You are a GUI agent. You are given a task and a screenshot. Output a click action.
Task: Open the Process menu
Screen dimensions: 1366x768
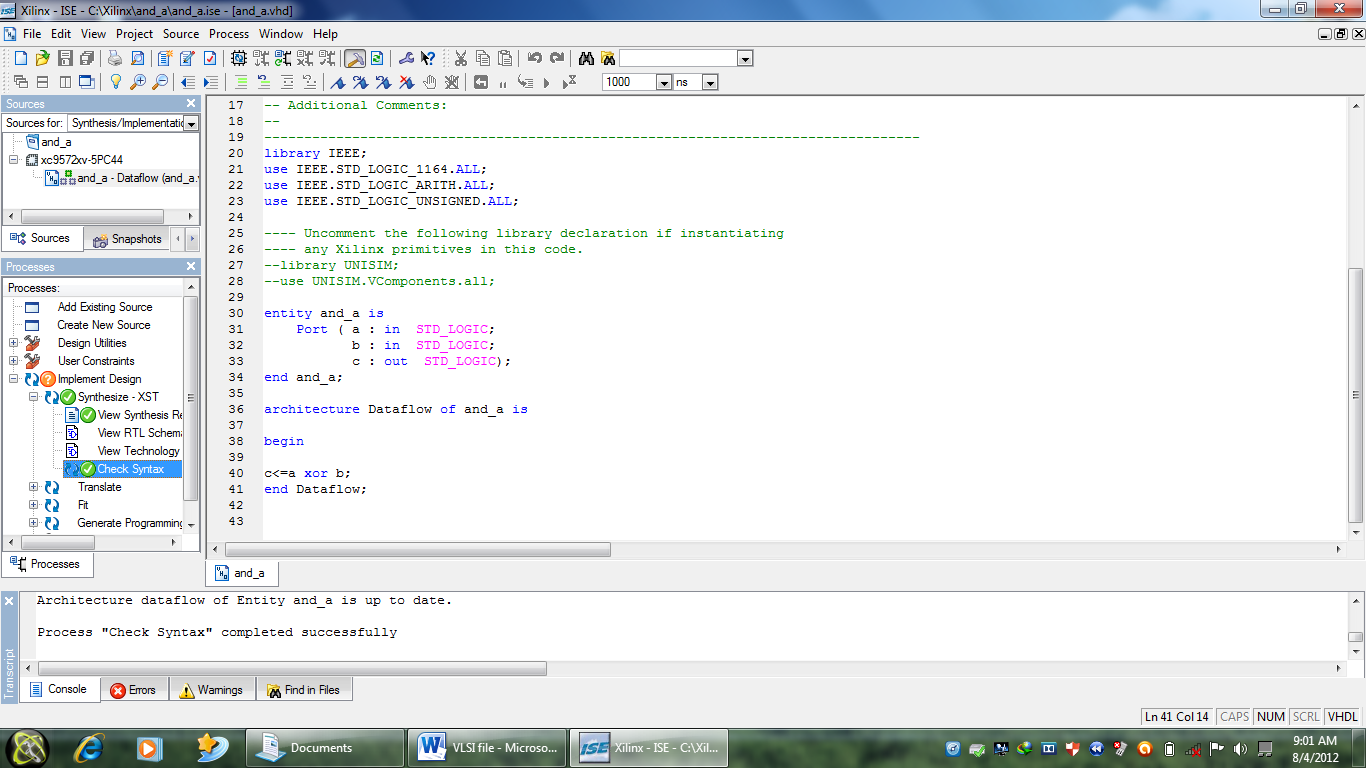[x=229, y=33]
